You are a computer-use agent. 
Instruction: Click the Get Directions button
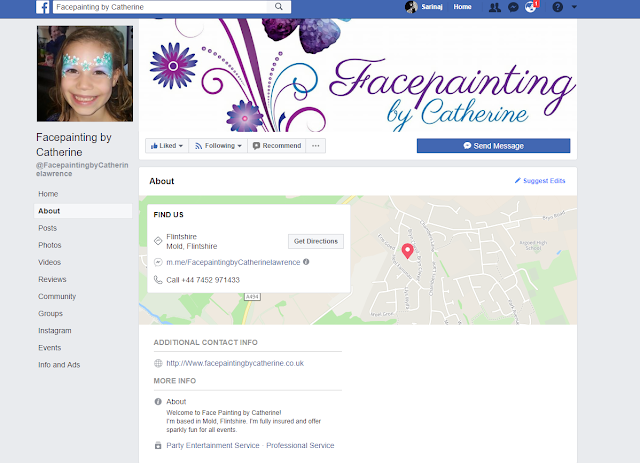(316, 241)
